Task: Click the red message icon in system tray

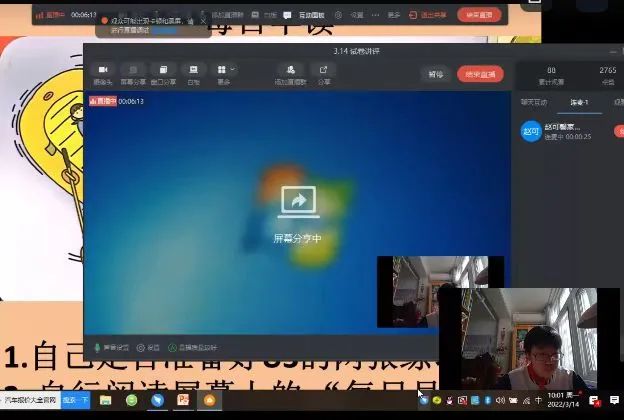Action: click(594, 400)
